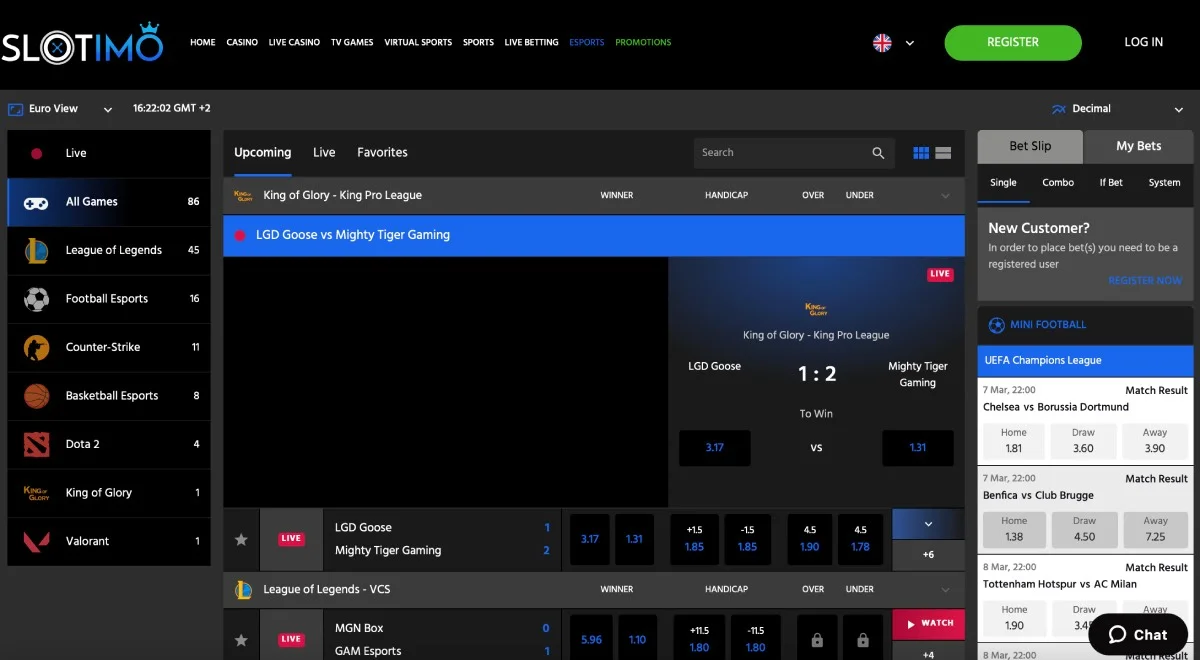Open the Favorites tab
The image size is (1200, 660).
pyautogui.click(x=382, y=153)
